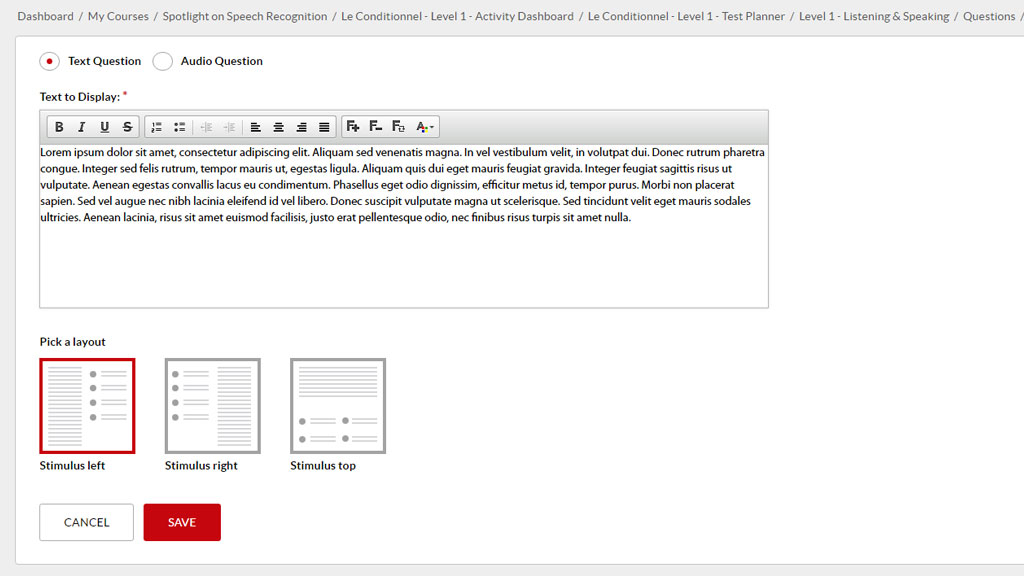
Task: Select the Text Question radio button
Action: (x=50, y=61)
